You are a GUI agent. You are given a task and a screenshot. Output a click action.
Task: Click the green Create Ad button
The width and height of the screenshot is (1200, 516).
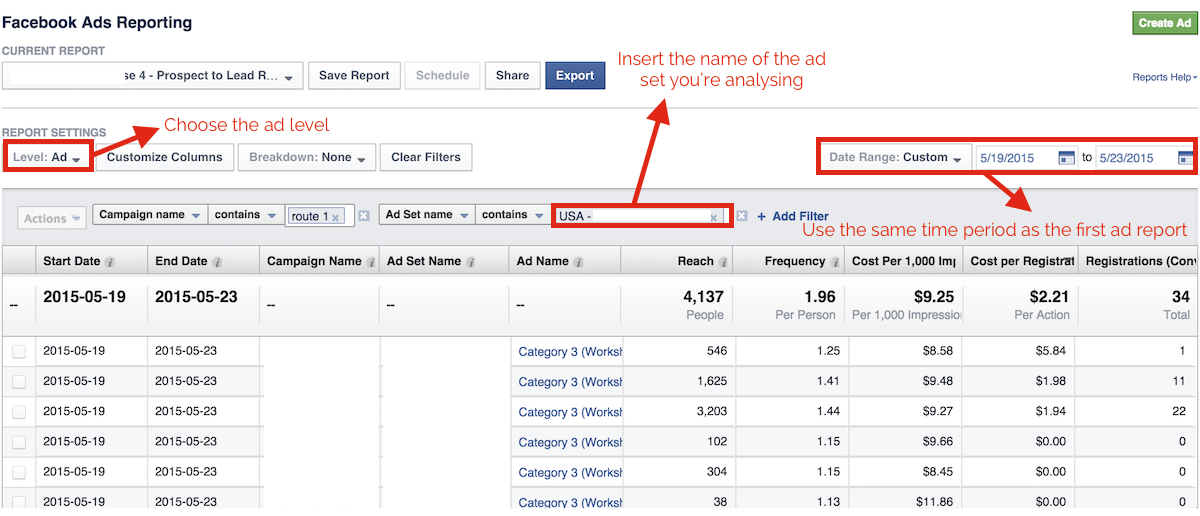pos(1165,23)
